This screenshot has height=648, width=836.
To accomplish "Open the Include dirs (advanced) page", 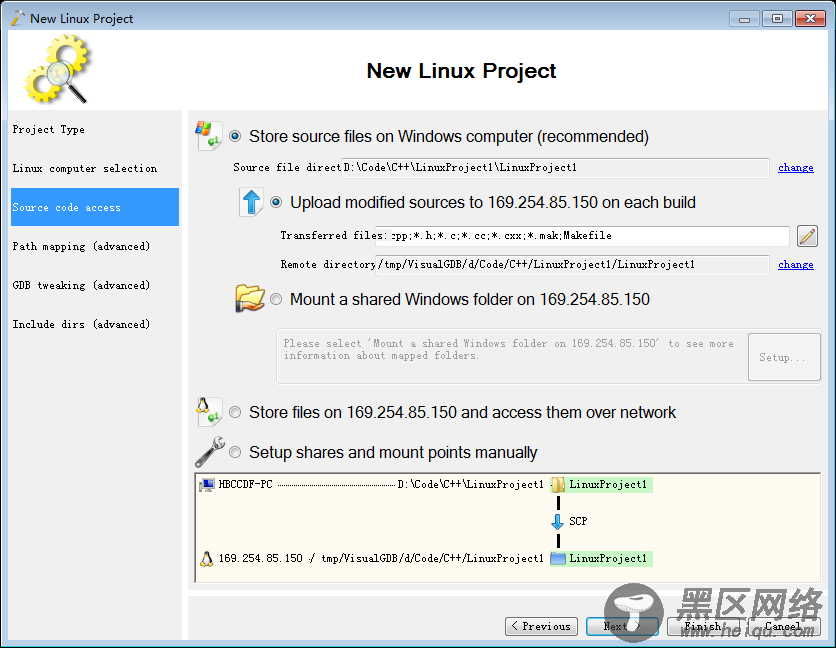I will pos(95,324).
